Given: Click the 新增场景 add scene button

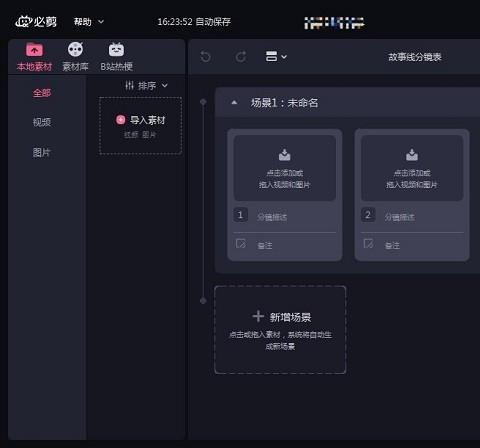Looking at the screenshot, I should tap(280, 330).
